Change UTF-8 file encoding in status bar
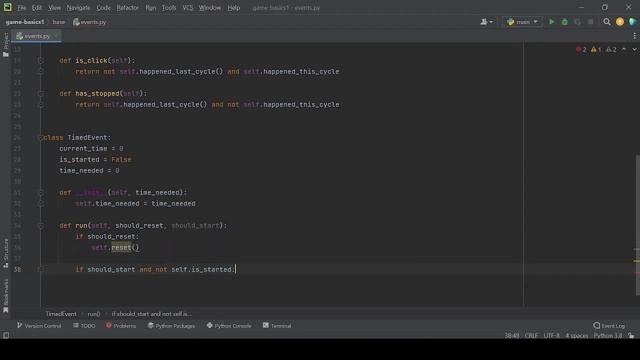Screen dimensions: 640x360 coord(551,336)
